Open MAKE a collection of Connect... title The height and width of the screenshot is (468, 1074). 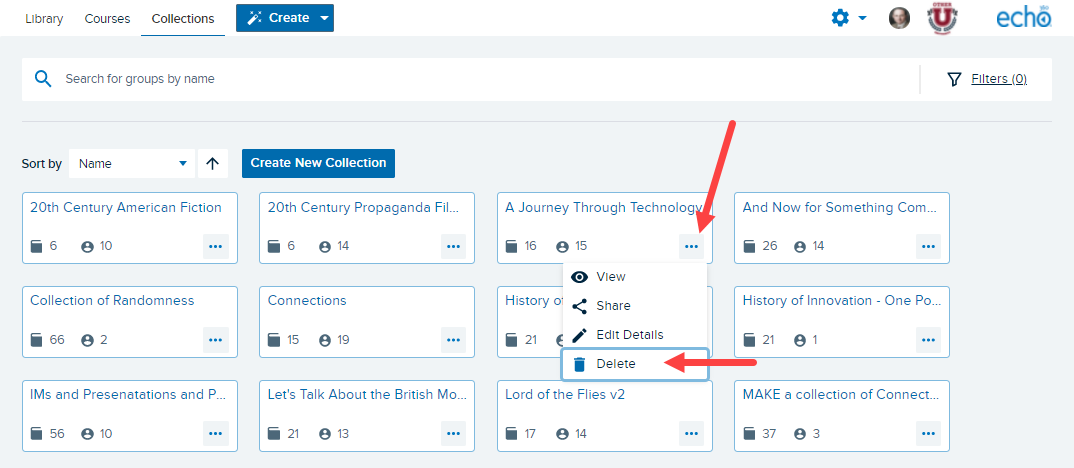(840, 395)
